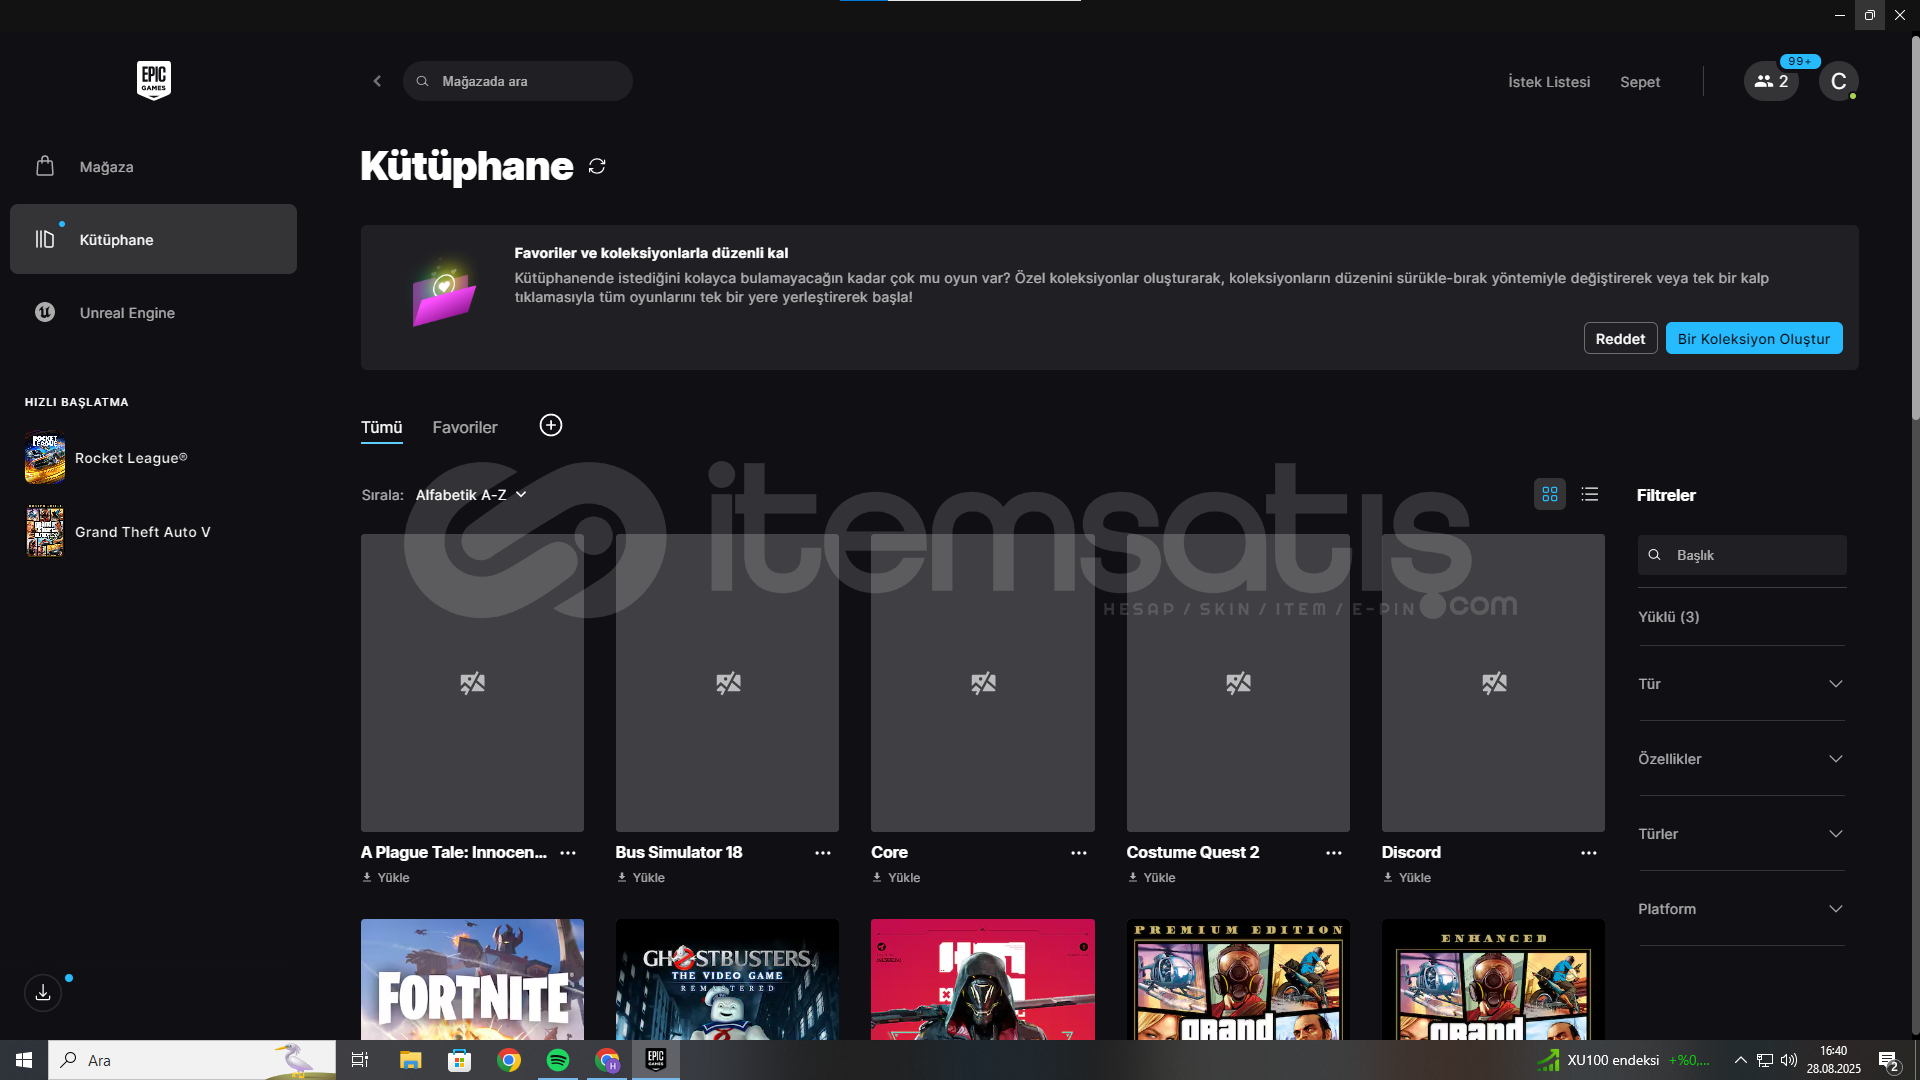Click the Reddet button
Viewport: 1920px width, 1080px height.
pos(1620,338)
